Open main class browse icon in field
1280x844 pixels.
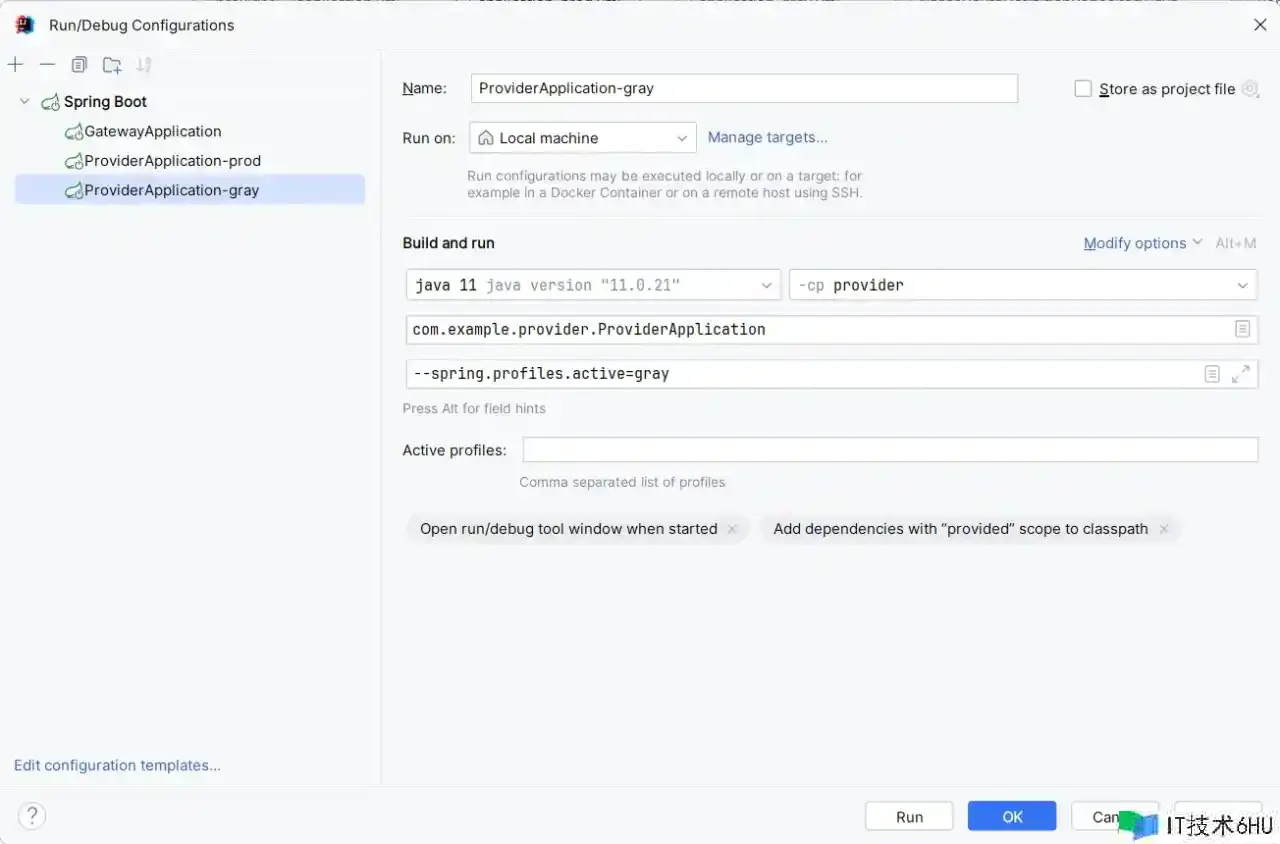click(1242, 329)
